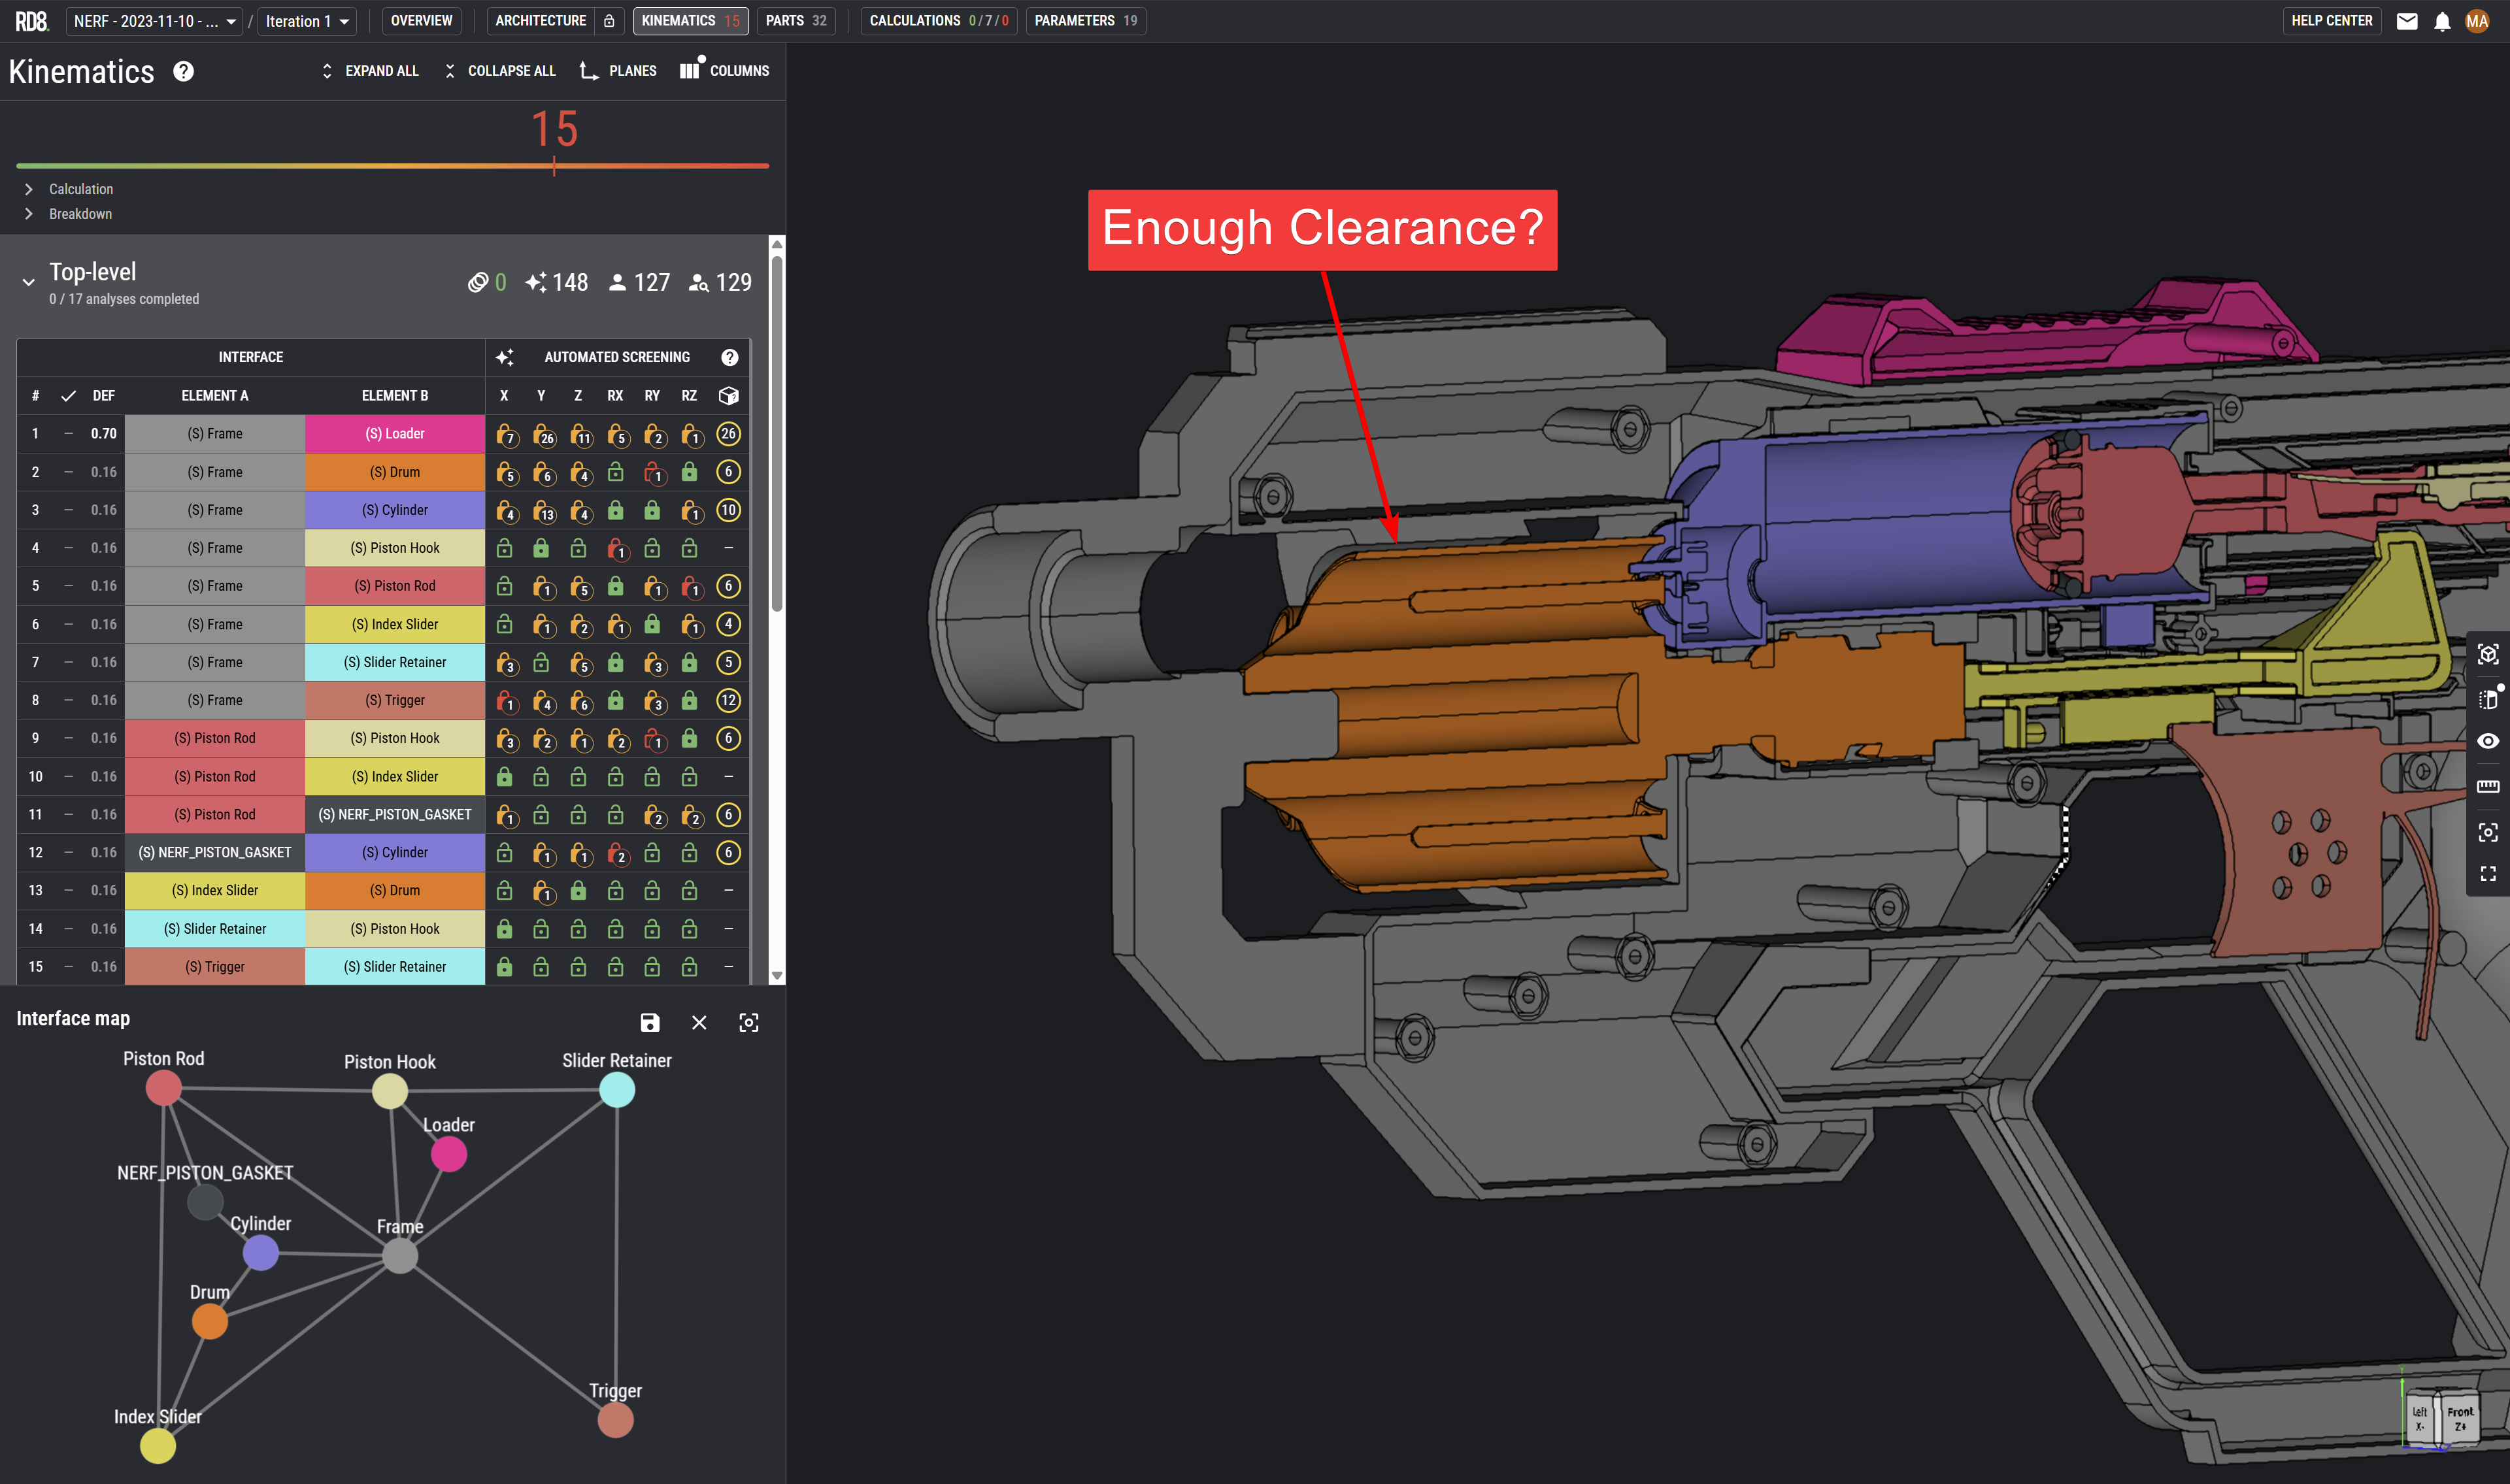Click the Drum node in interface map
Screen dimensions: 2510x1484
210,1322
